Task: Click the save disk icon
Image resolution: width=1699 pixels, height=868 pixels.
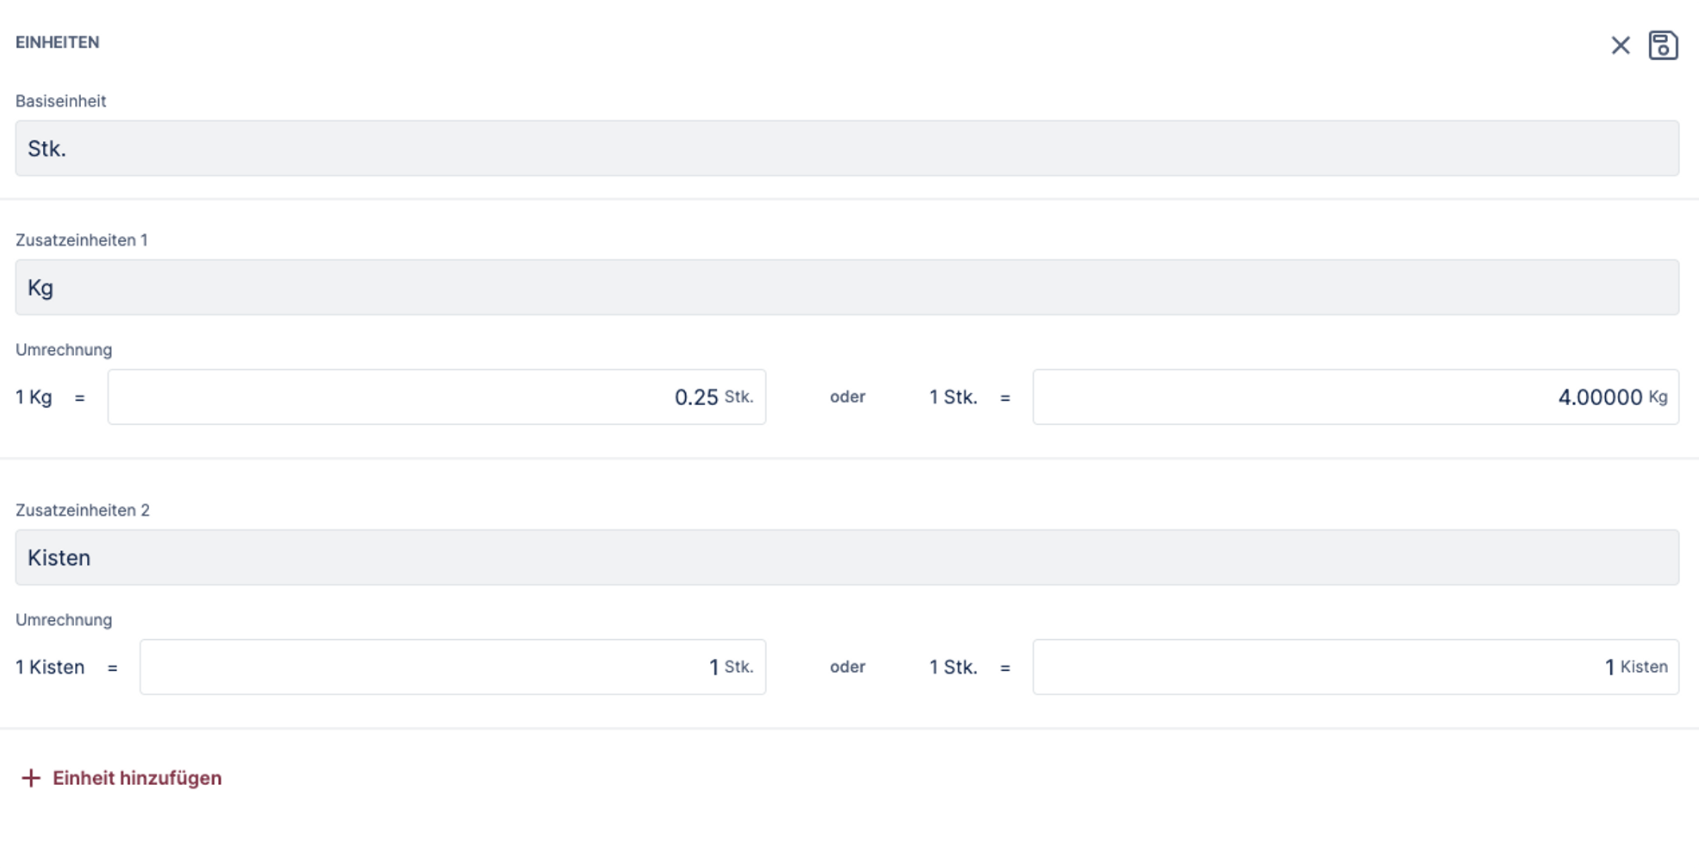Action: [1663, 45]
